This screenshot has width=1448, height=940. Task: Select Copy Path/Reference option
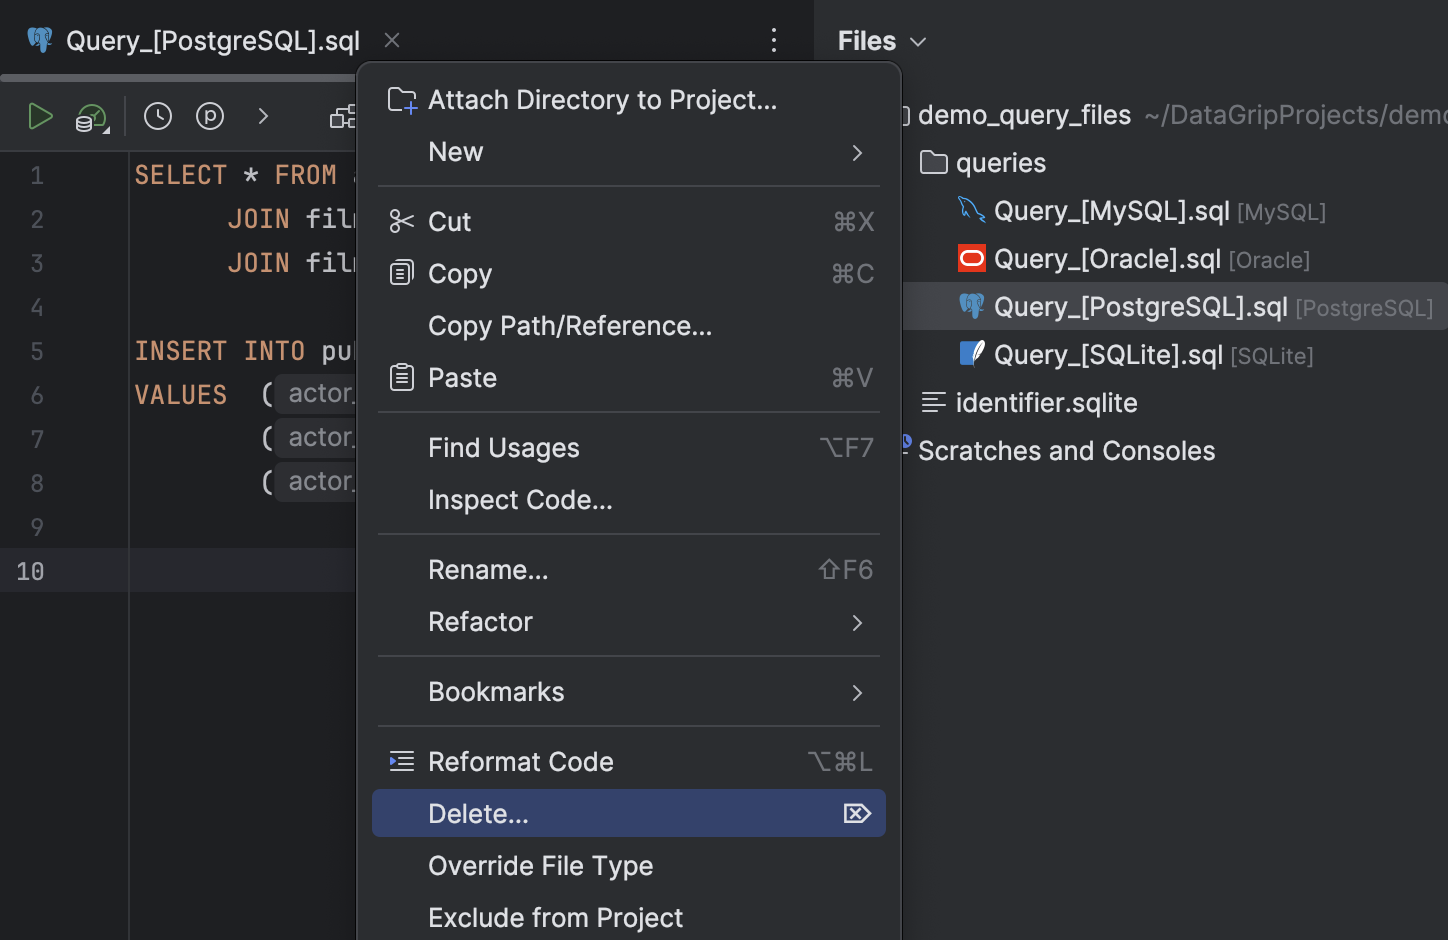[629, 326]
